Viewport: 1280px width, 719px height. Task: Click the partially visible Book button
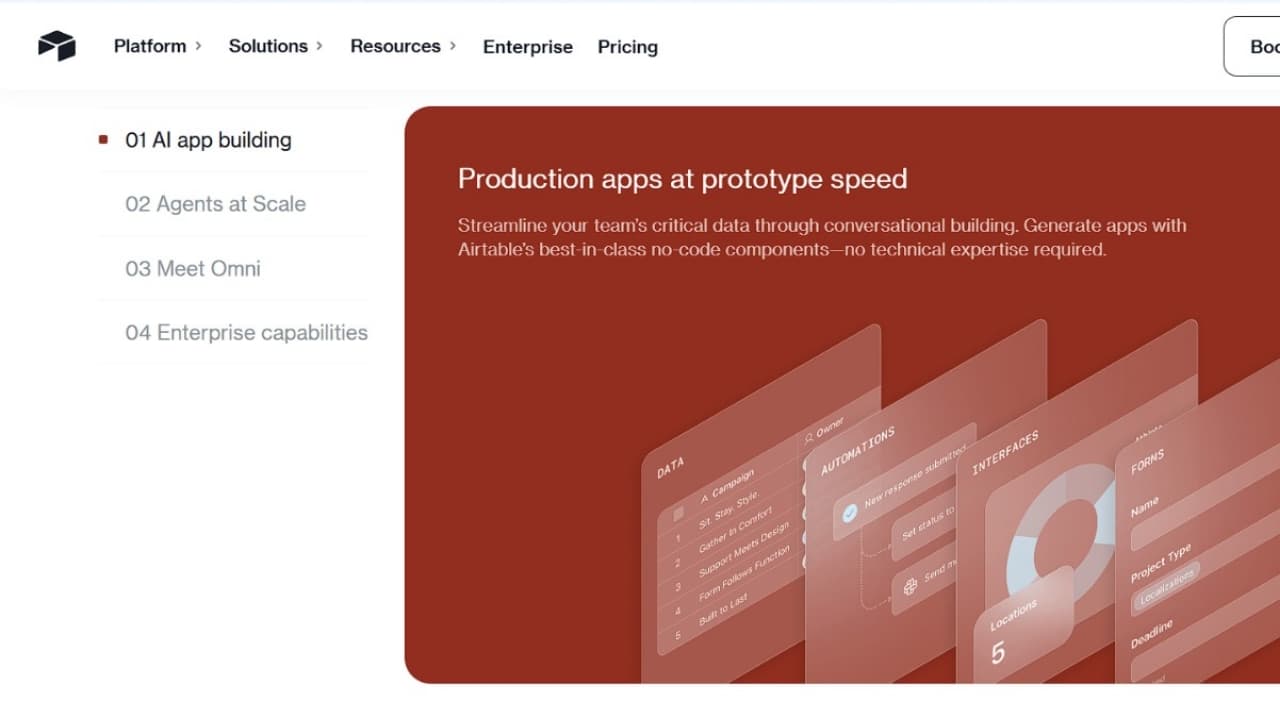(x=1252, y=46)
